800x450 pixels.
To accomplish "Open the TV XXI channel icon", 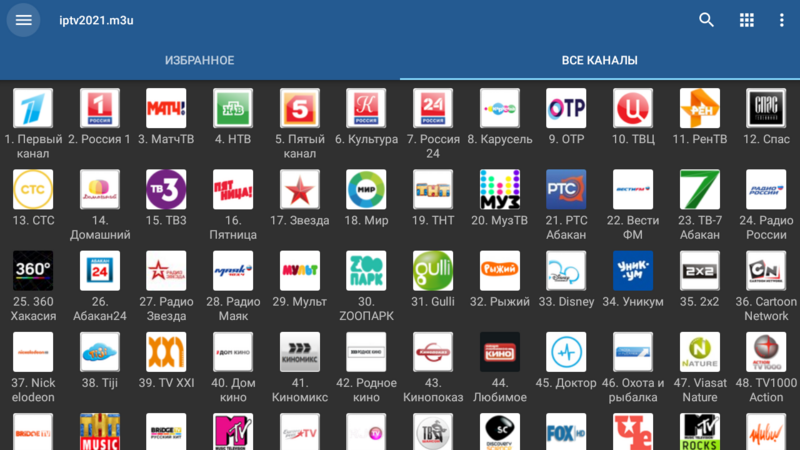I will coord(166,352).
